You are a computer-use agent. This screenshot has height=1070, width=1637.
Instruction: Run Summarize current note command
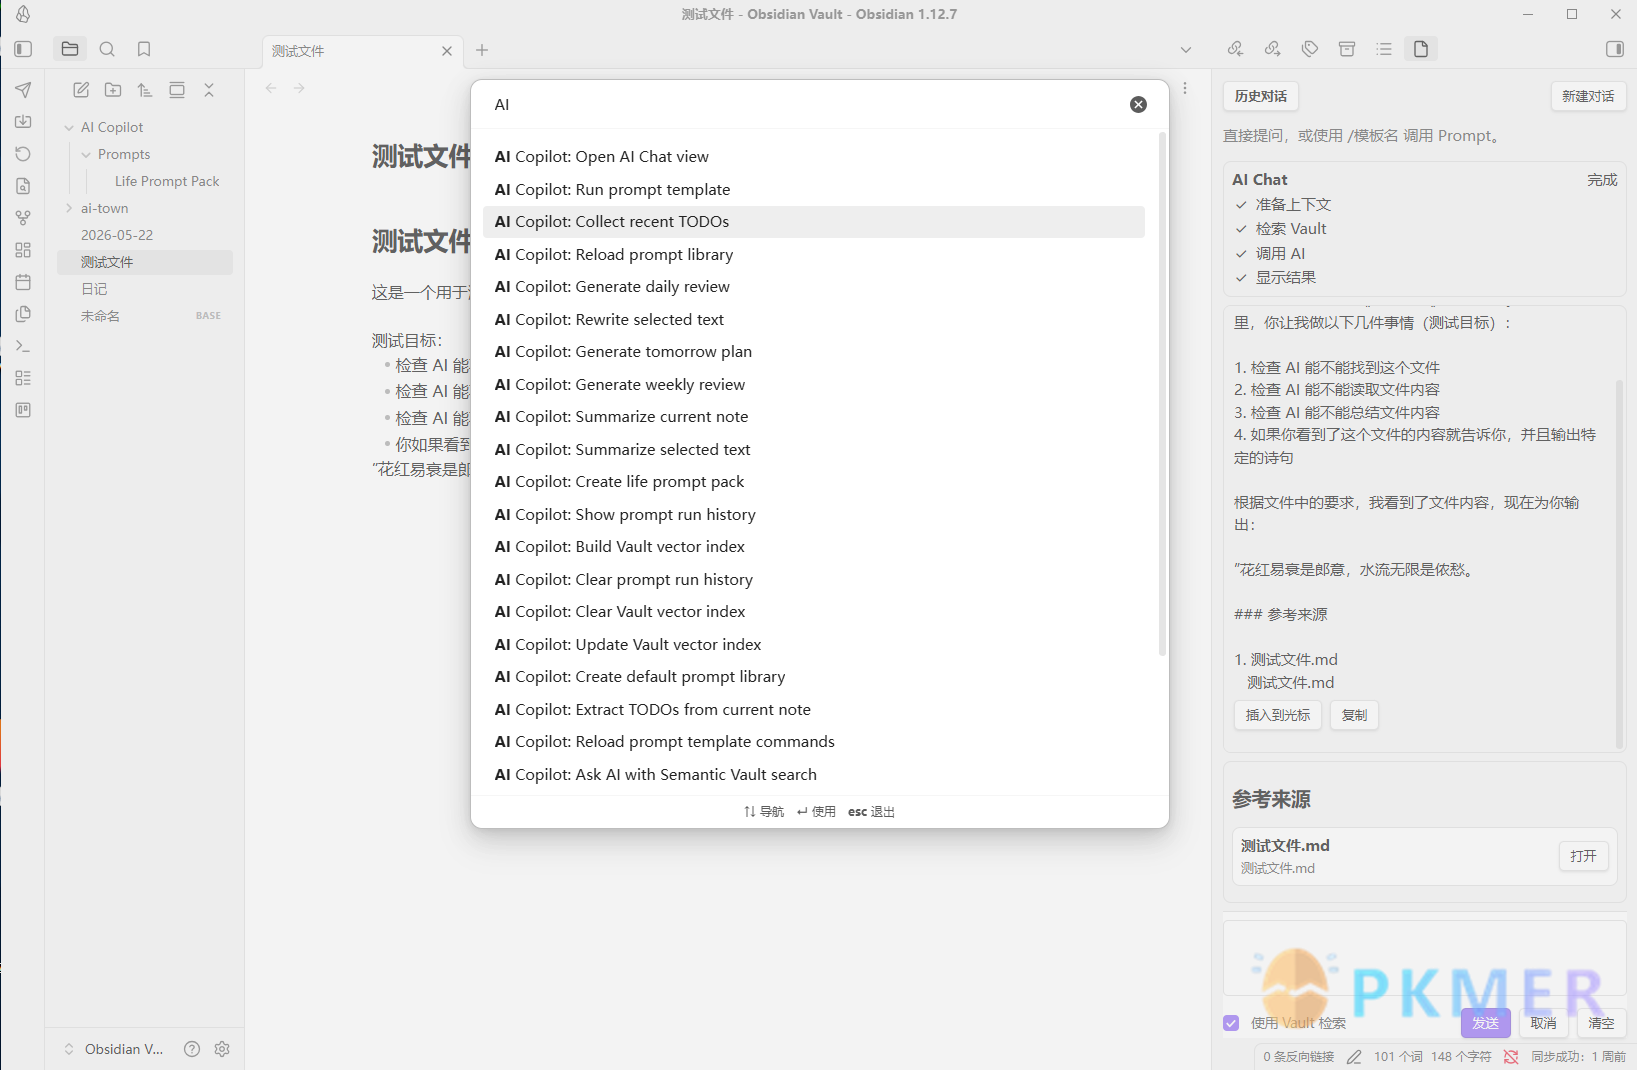814,417
